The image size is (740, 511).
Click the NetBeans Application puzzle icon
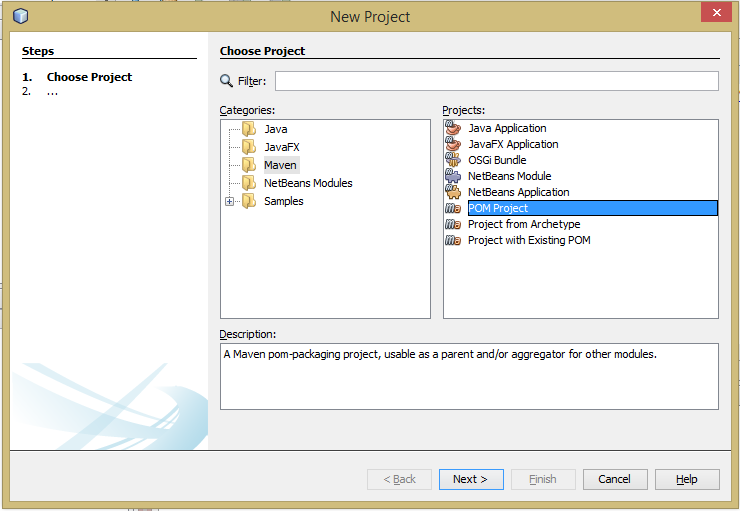[x=453, y=192]
